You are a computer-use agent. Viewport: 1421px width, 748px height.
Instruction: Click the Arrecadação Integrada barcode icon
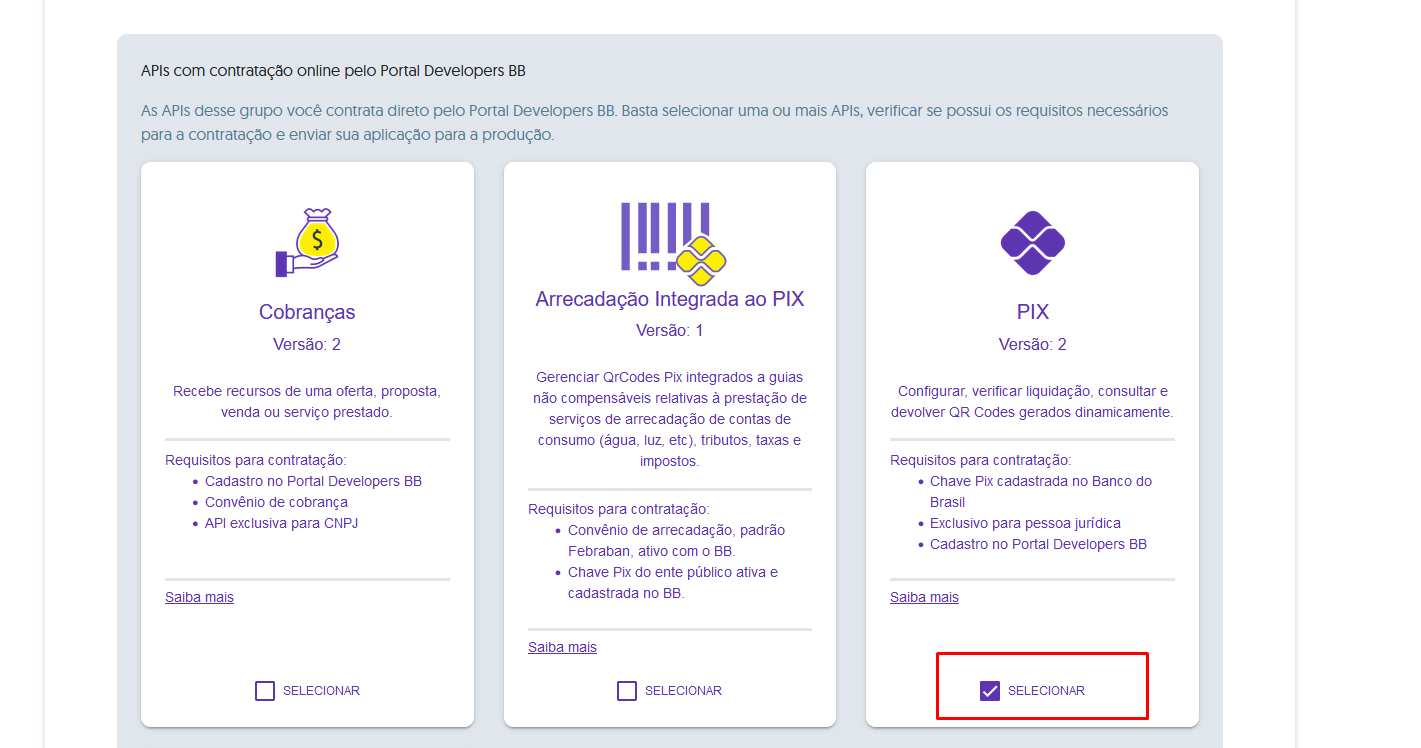672,240
